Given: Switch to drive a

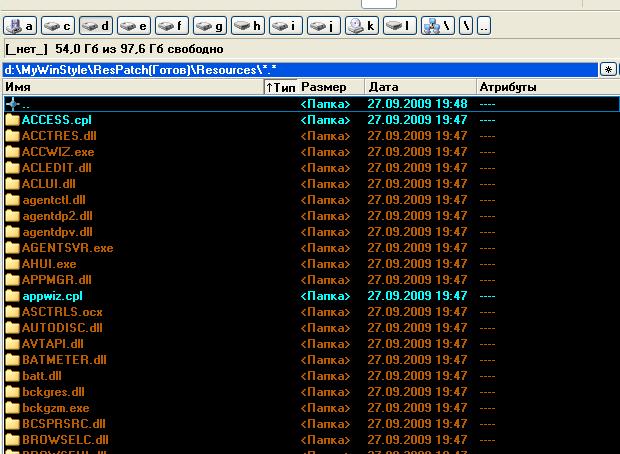Looking at the screenshot, I should 20,26.
